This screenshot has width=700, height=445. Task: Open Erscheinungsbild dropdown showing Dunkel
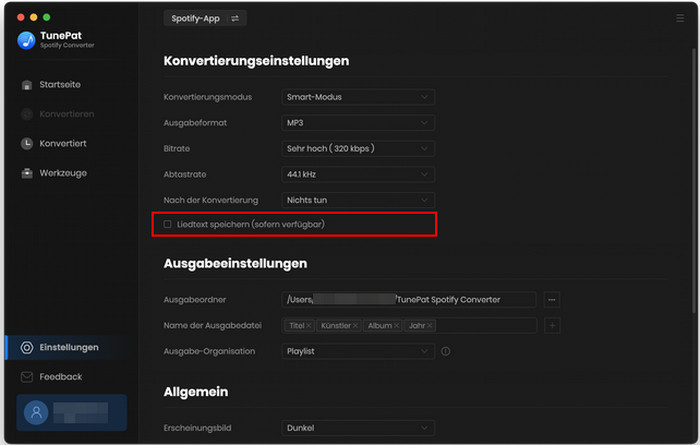[x=358, y=428]
